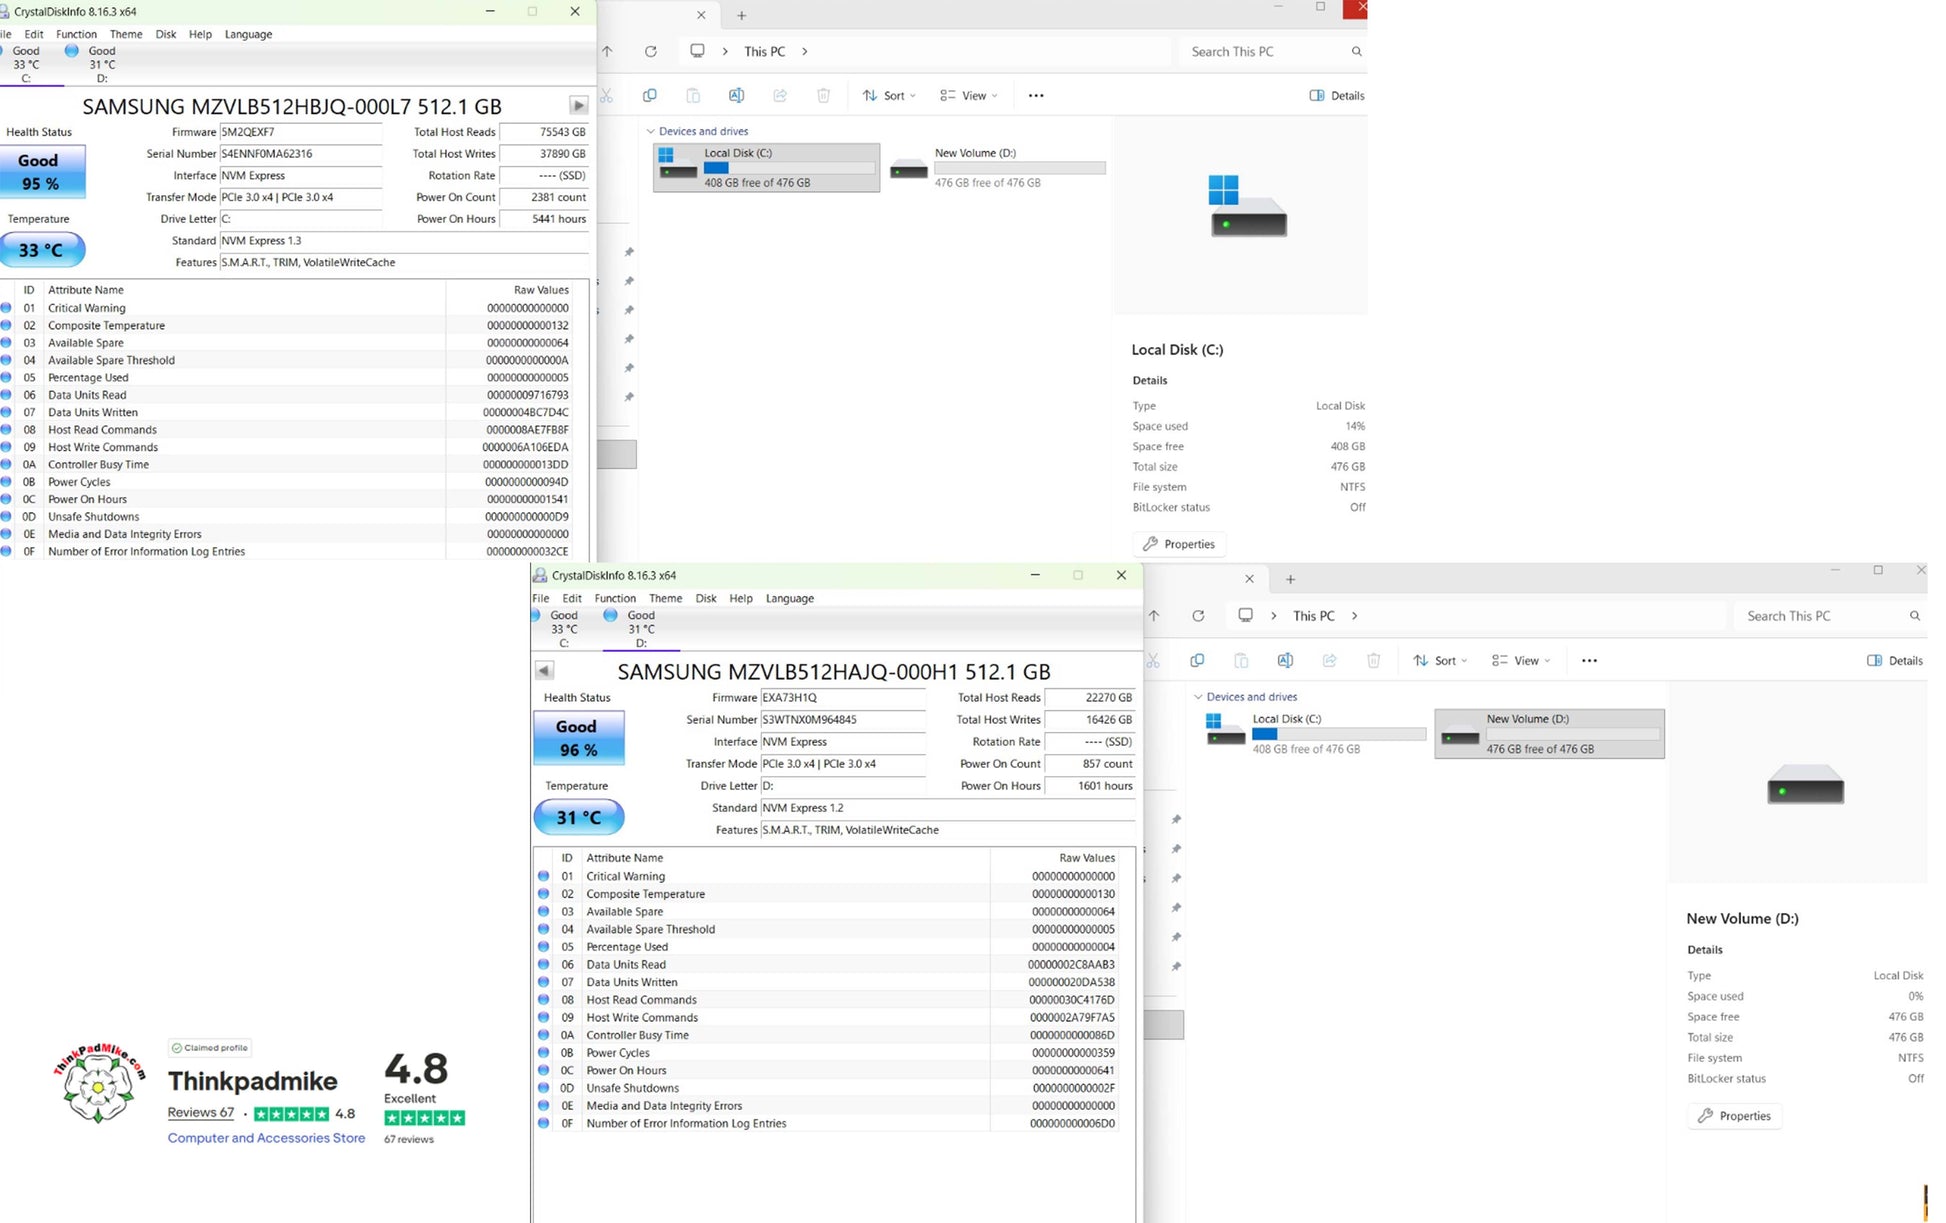Viewport: 1946px width, 1223px height.
Task: Collapse Devices and drives group, top Explorer
Action: click(x=651, y=131)
